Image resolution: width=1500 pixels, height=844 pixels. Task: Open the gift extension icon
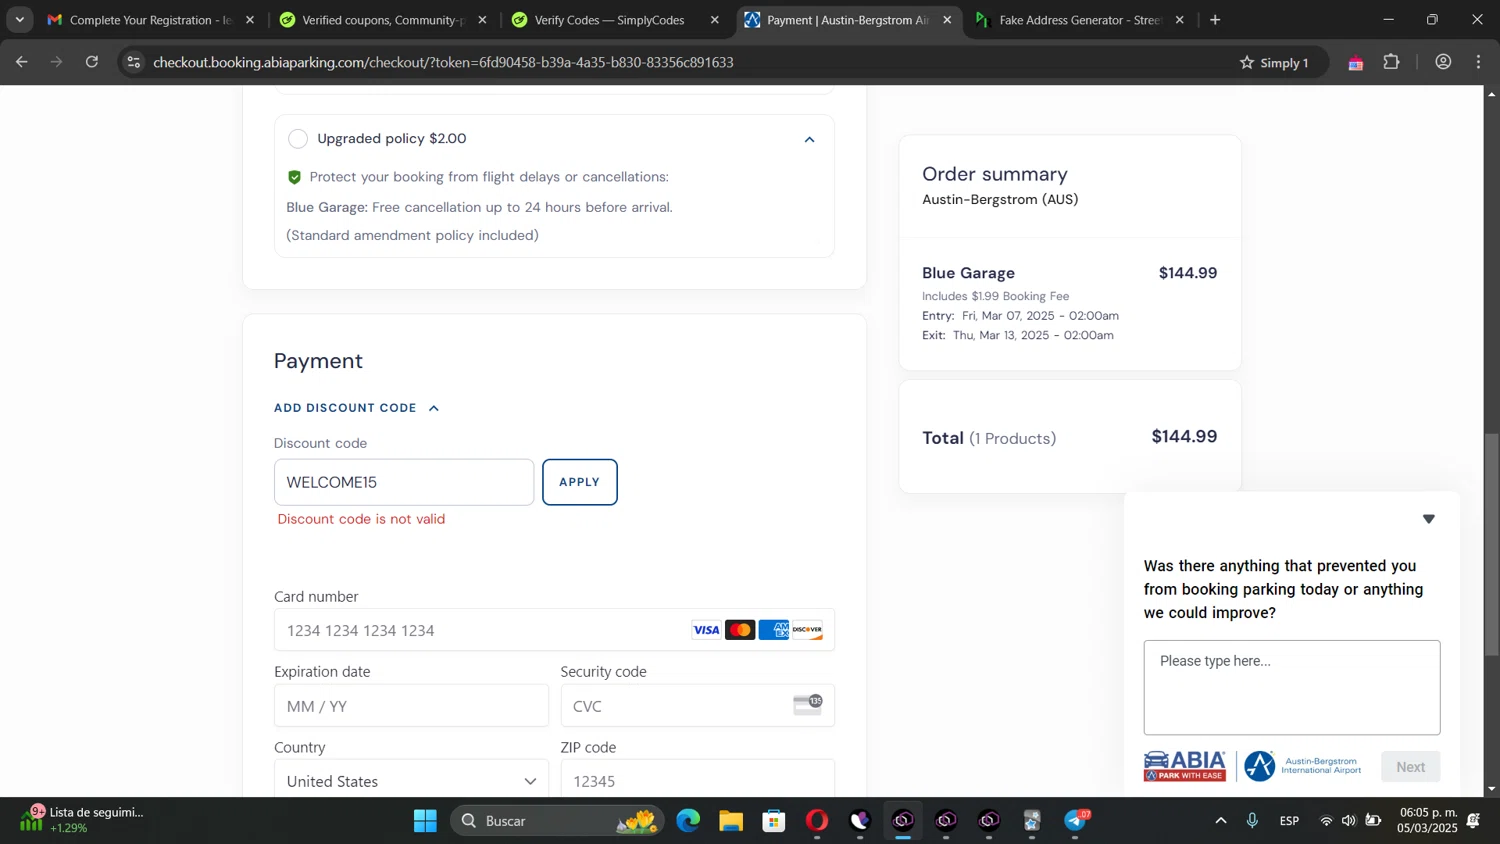pos(1356,62)
